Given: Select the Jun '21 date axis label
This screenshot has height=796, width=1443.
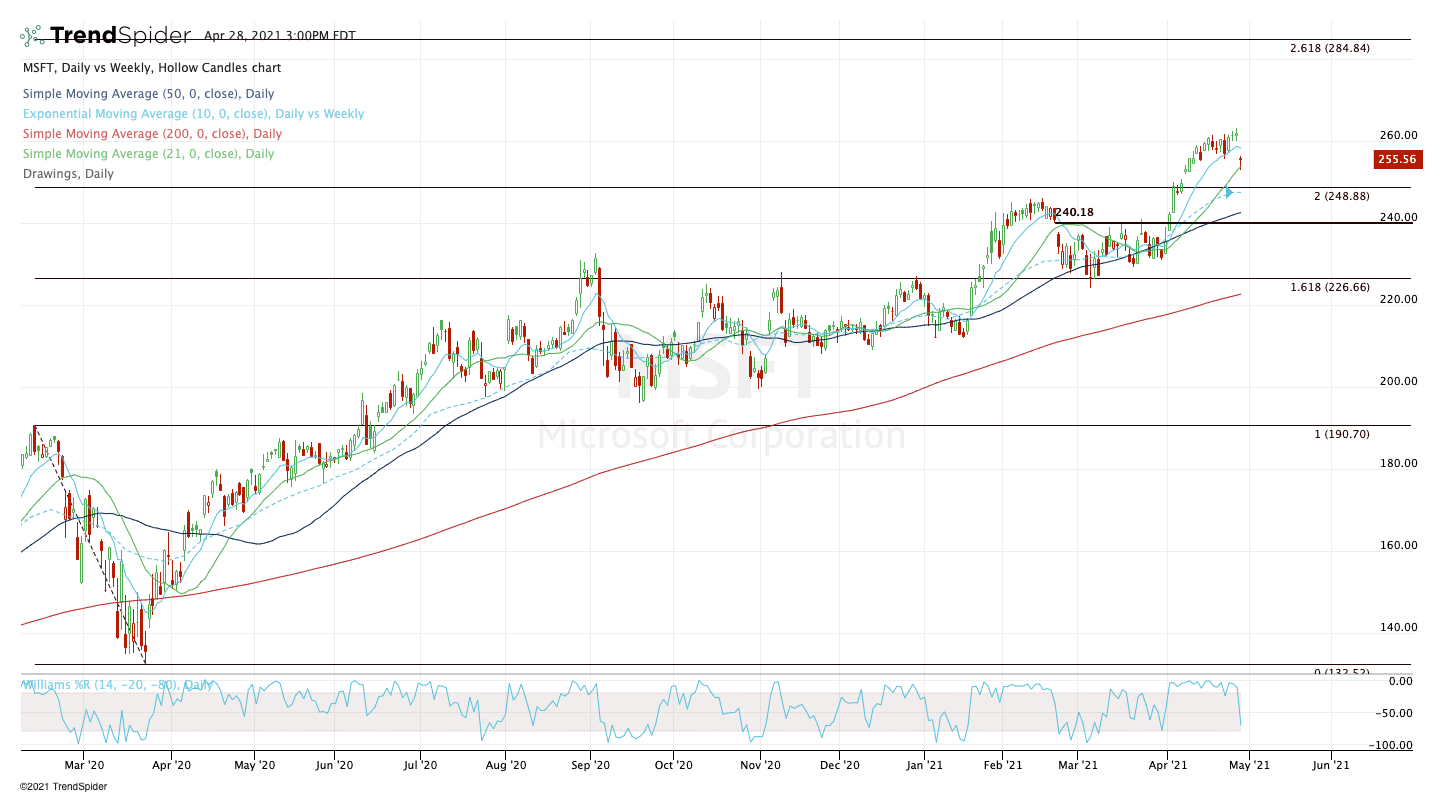Looking at the screenshot, I should pos(1330,765).
